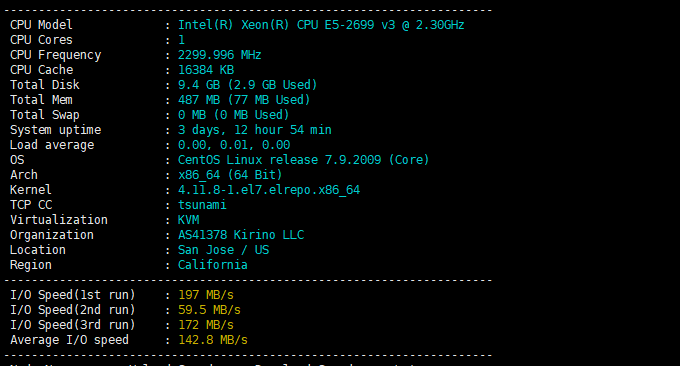The width and height of the screenshot is (680, 366).
Task: Select the '59.5 MB/s' value
Action: 209,310
